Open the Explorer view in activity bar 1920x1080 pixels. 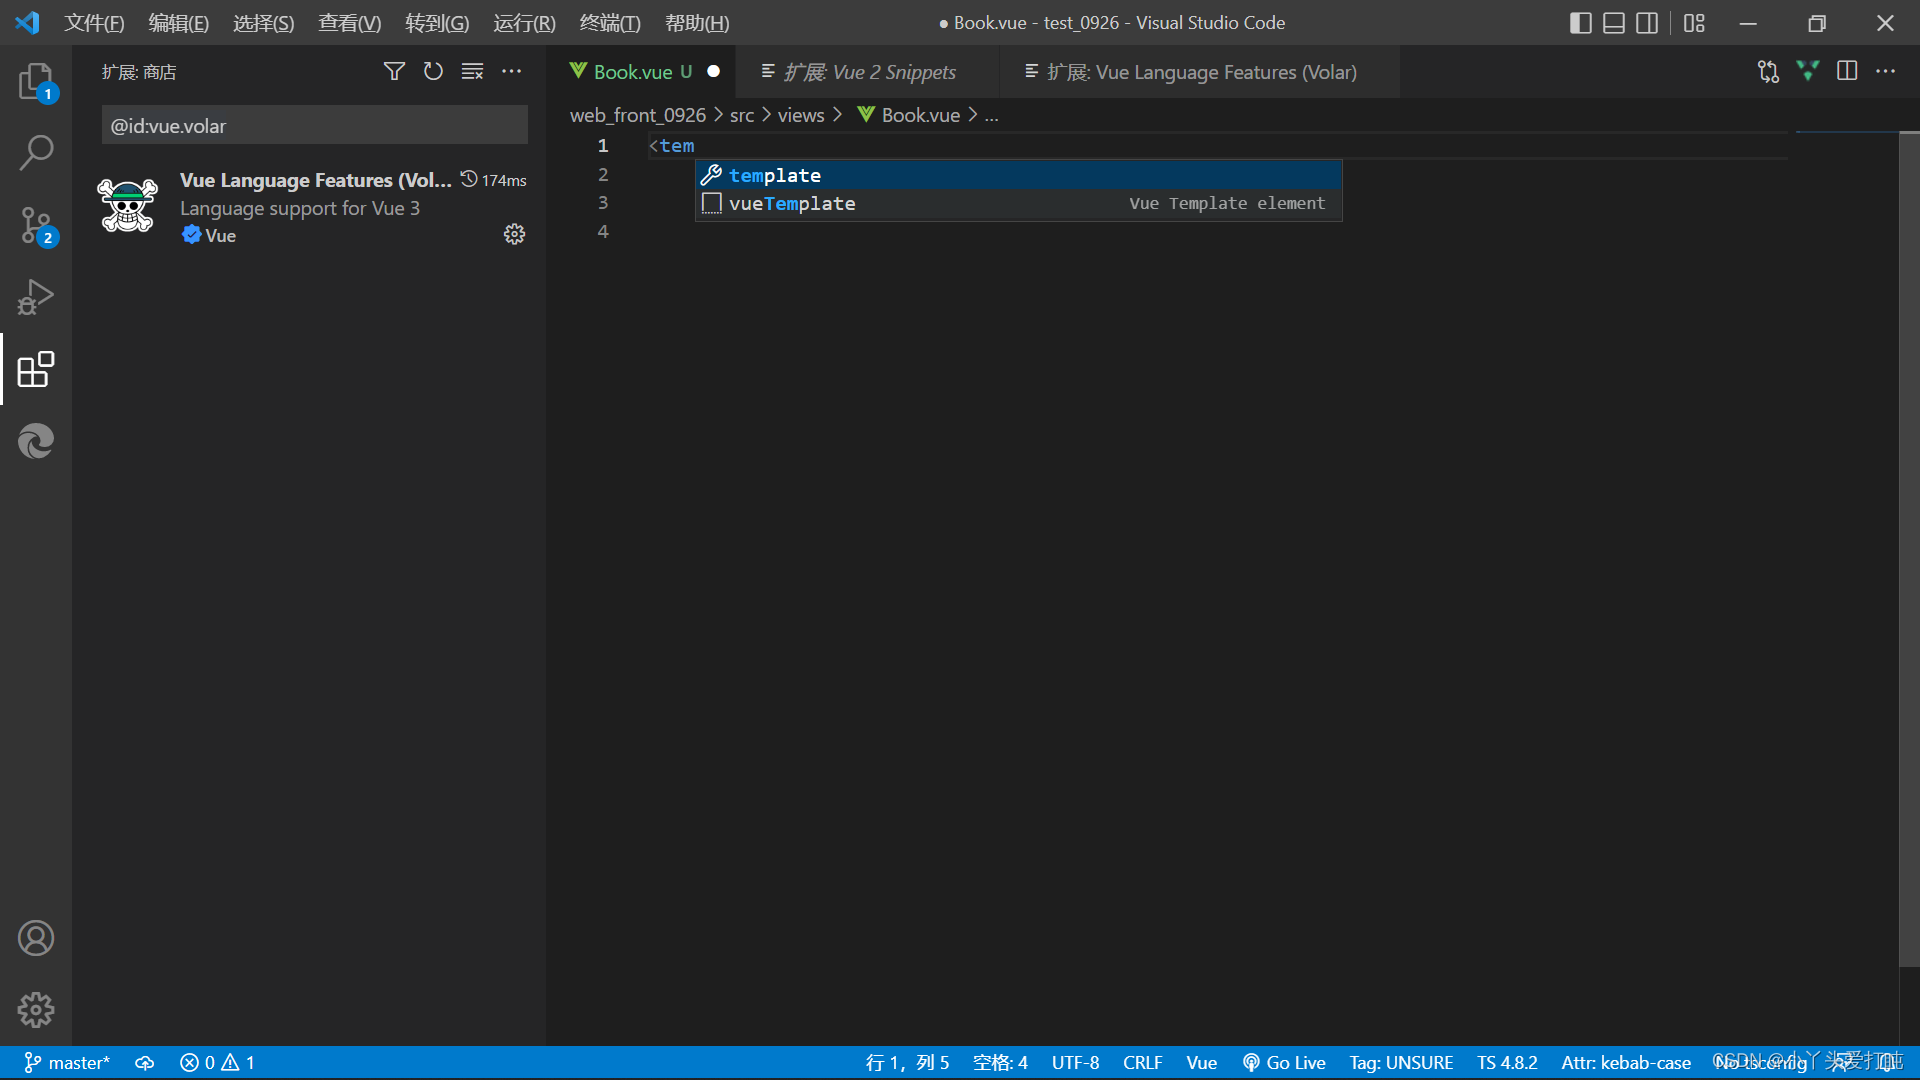pos(36,81)
